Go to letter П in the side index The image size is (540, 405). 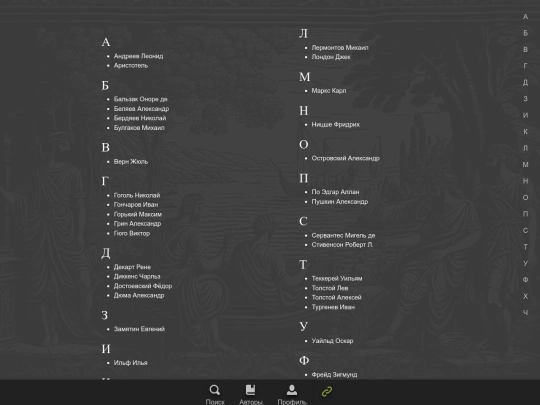coord(525,214)
